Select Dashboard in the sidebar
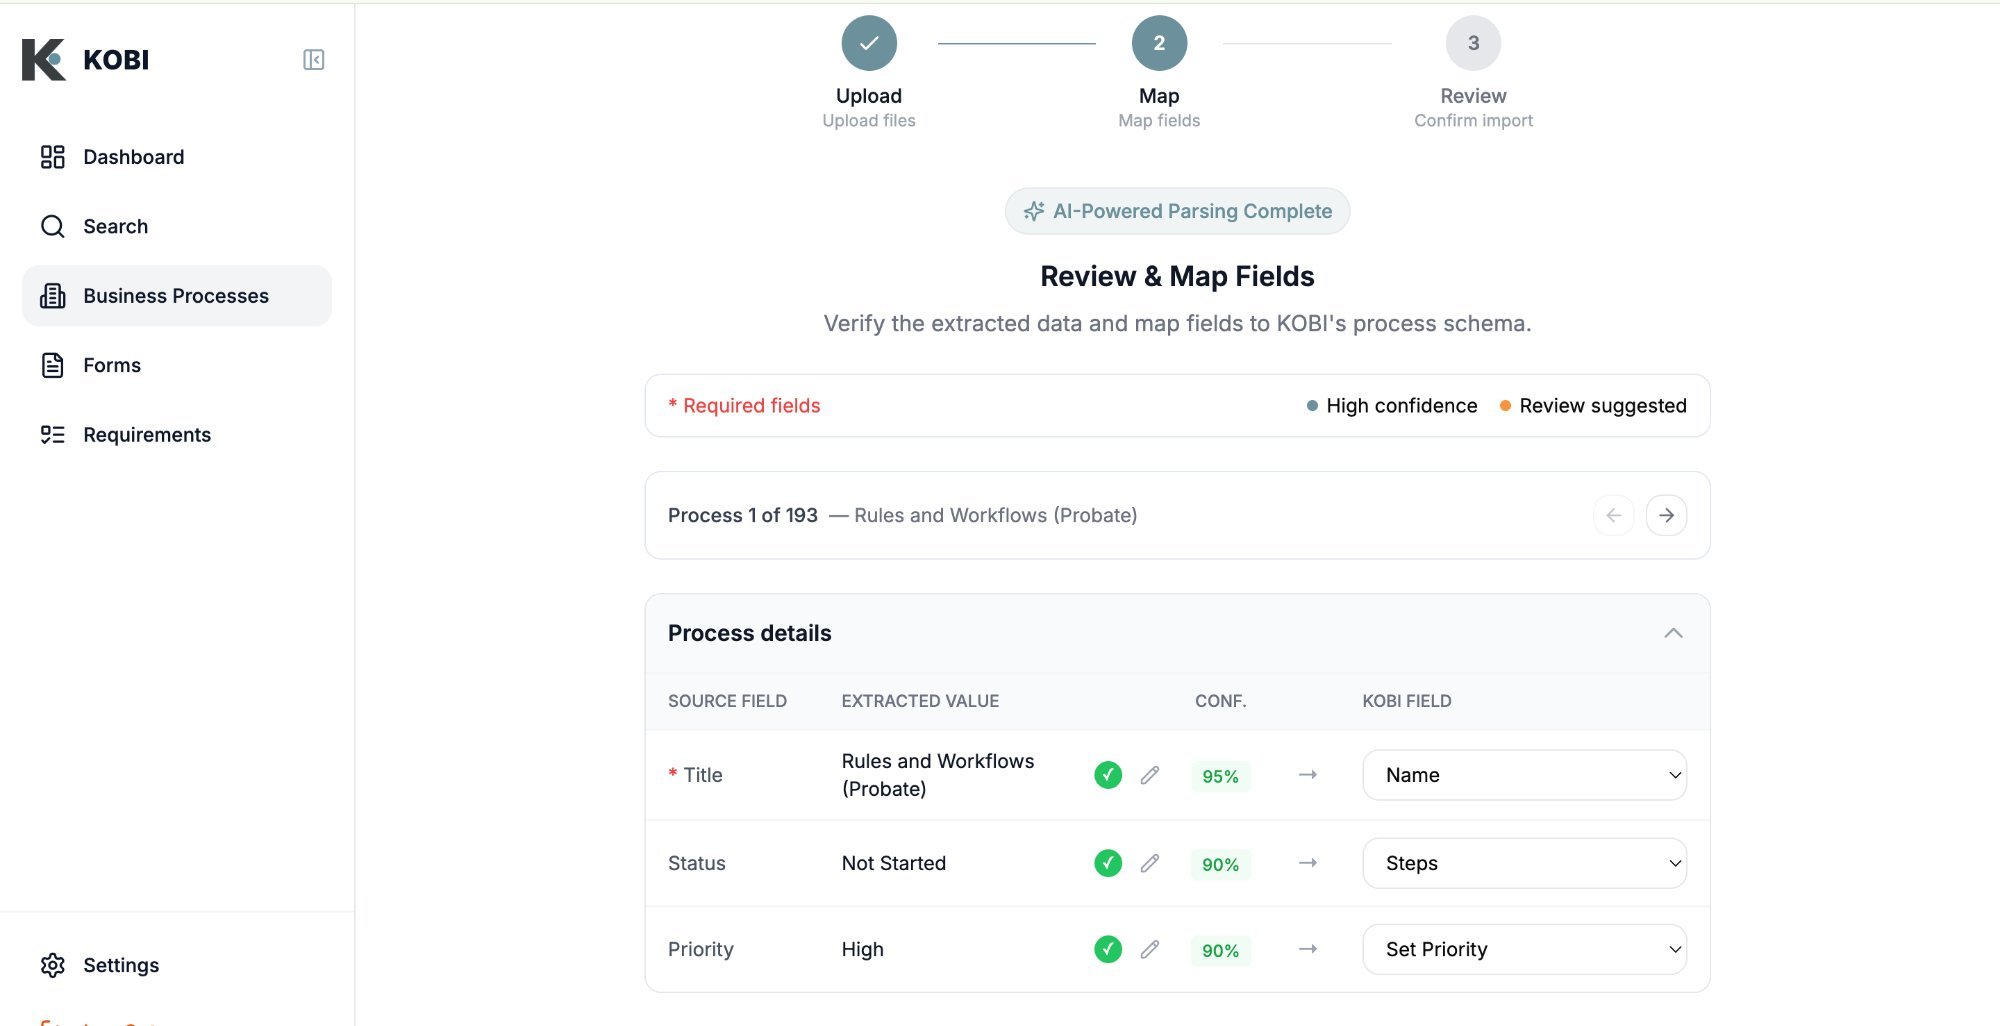The image size is (2000, 1026). click(132, 157)
